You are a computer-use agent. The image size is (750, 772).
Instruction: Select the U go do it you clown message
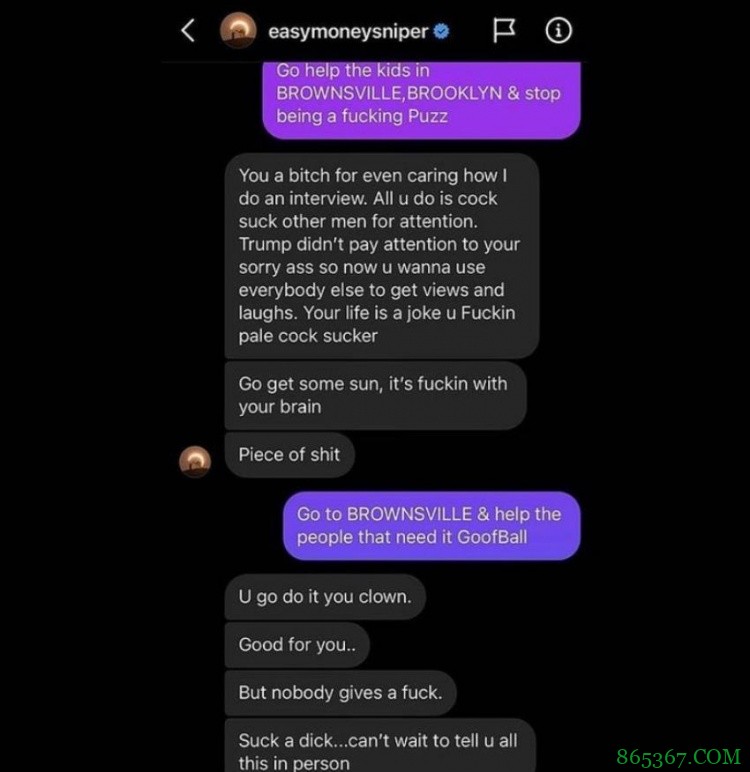pyautogui.click(x=325, y=597)
